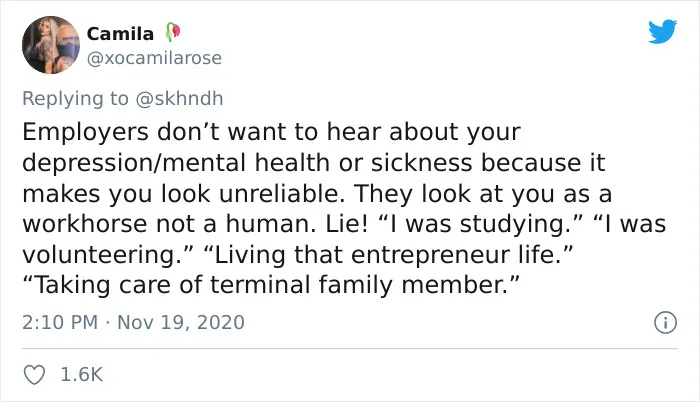Screen dimensions: 700x402
Task: Click the word "Employers" in the tweet
Action: click(85, 133)
